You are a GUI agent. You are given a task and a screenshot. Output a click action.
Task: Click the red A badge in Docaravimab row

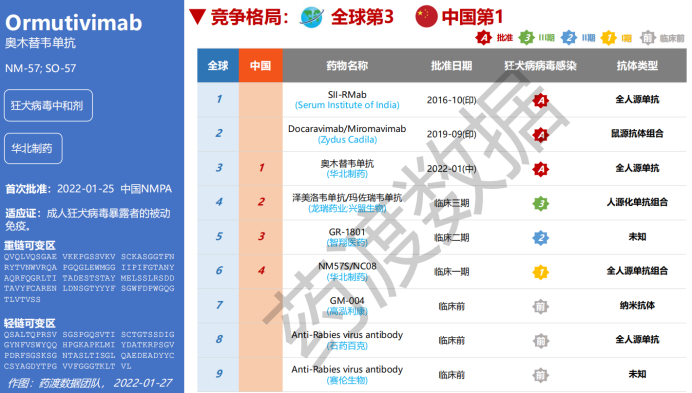[541, 134]
